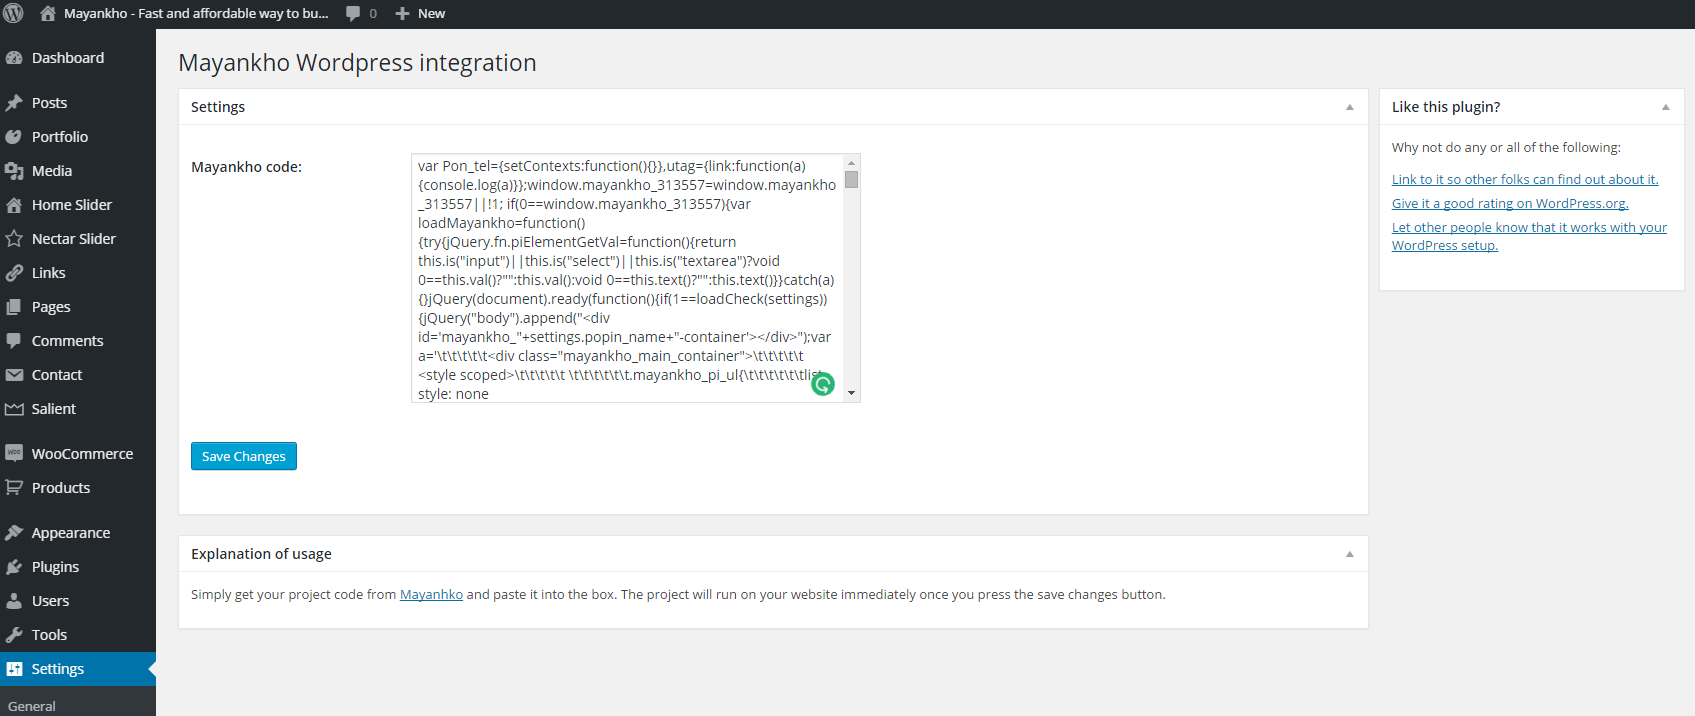Open the comments bubble icon in admin bar
Screen dimensions: 1695x716
click(x=353, y=13)
